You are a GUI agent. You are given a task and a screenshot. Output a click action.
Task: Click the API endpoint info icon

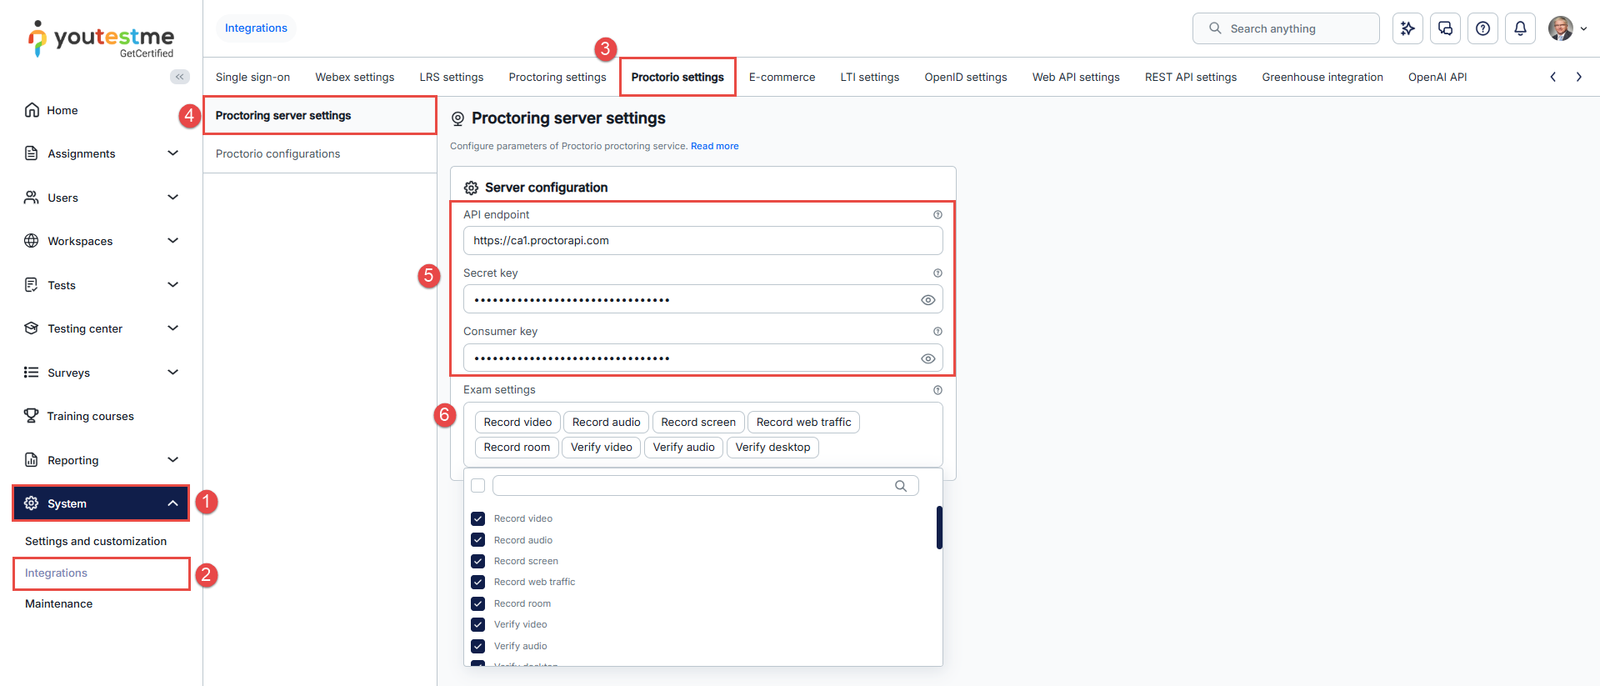pos(937,215)
